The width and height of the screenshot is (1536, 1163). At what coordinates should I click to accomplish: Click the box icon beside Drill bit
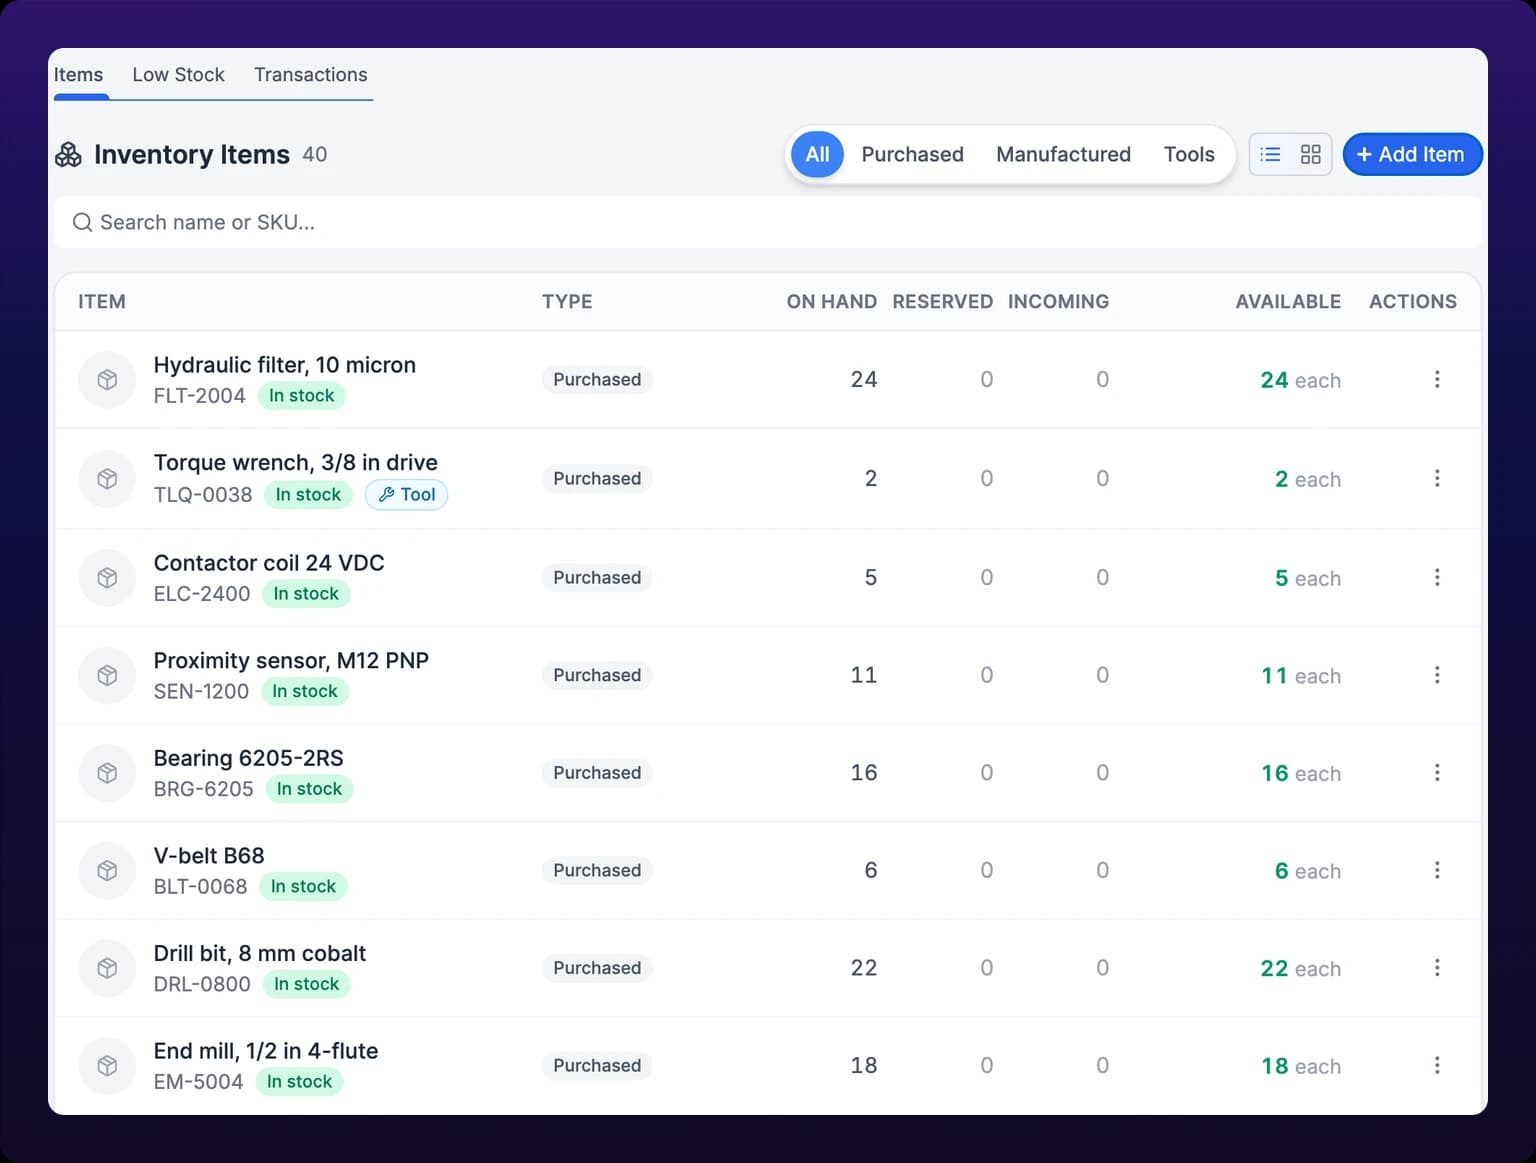[107, 968]
